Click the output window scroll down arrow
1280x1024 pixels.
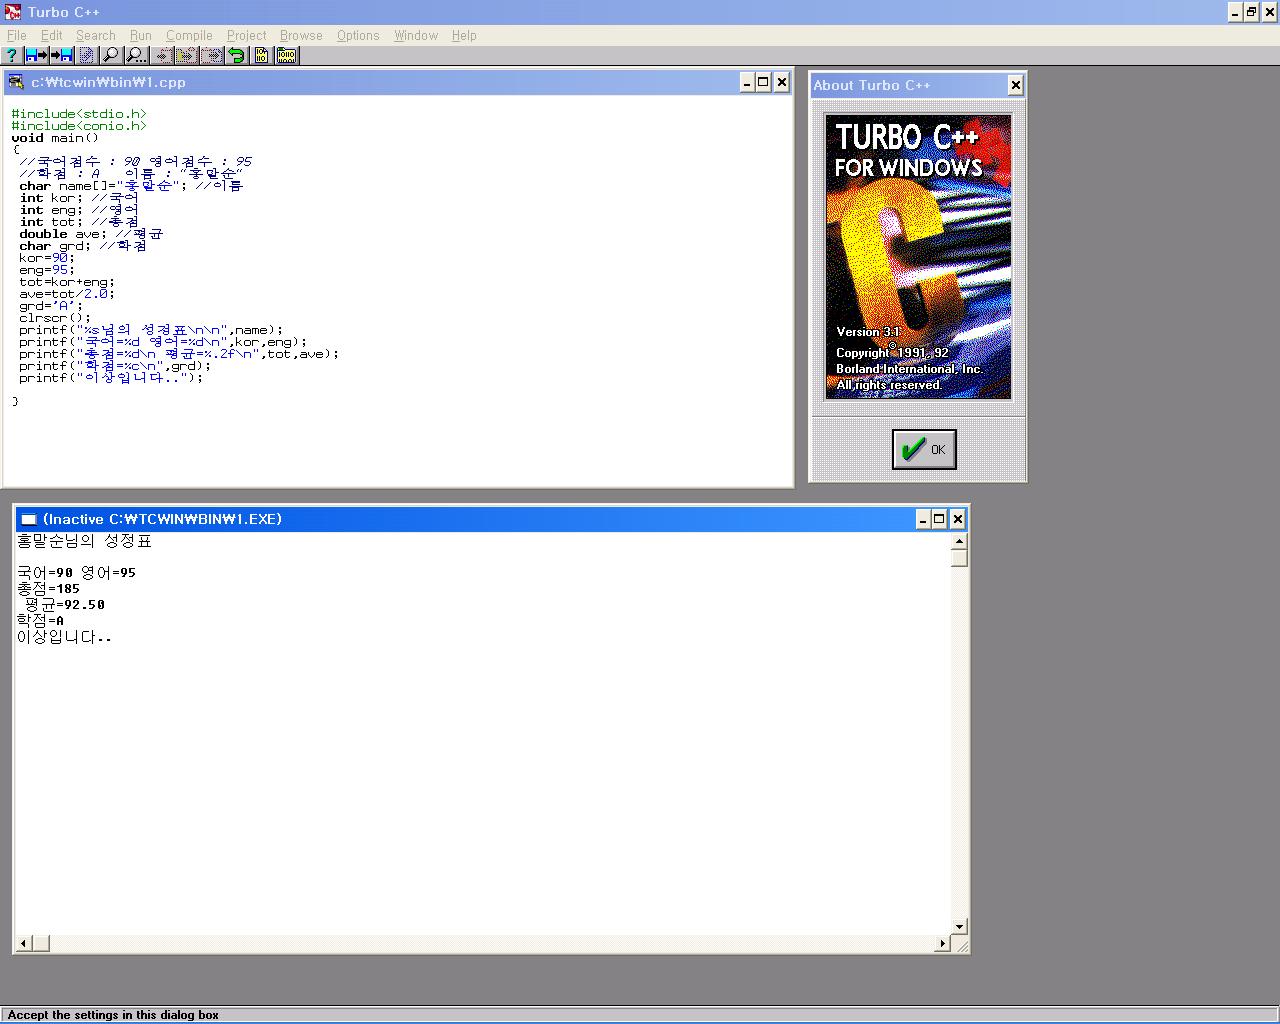pos(959,927)
